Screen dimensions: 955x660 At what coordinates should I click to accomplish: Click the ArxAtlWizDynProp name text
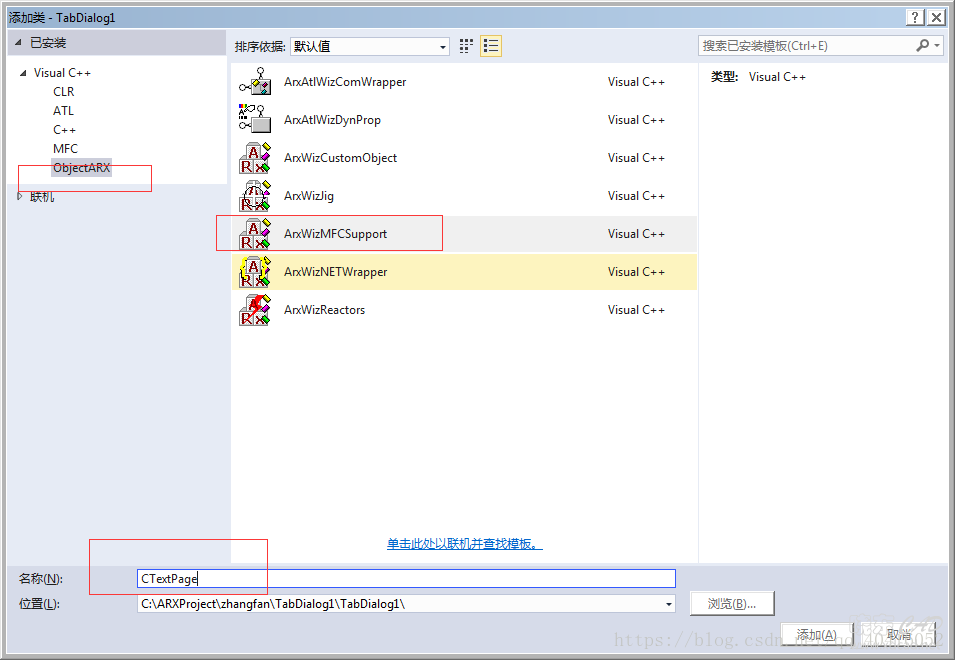[332, 120]
